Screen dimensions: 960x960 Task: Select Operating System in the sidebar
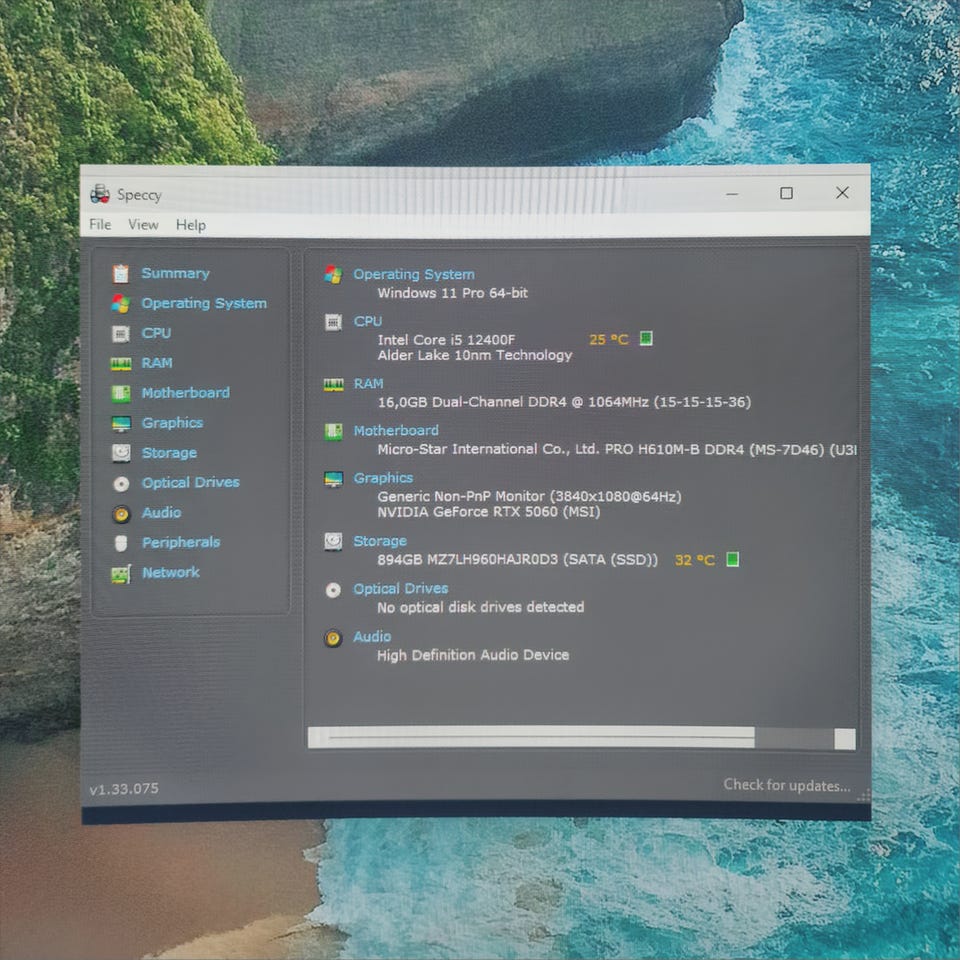coord(204,303)
